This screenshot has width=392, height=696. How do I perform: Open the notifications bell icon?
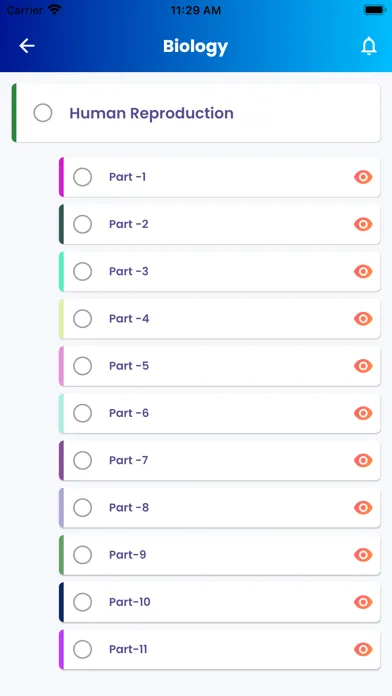pos(368,46)
